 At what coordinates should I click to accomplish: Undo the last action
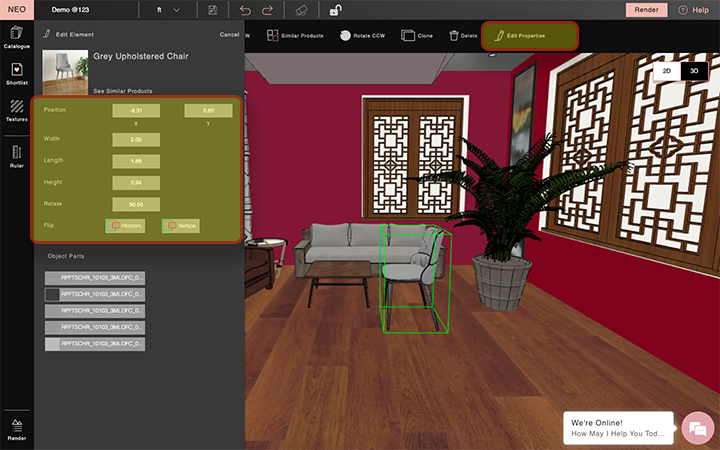[x=246, y=10]
